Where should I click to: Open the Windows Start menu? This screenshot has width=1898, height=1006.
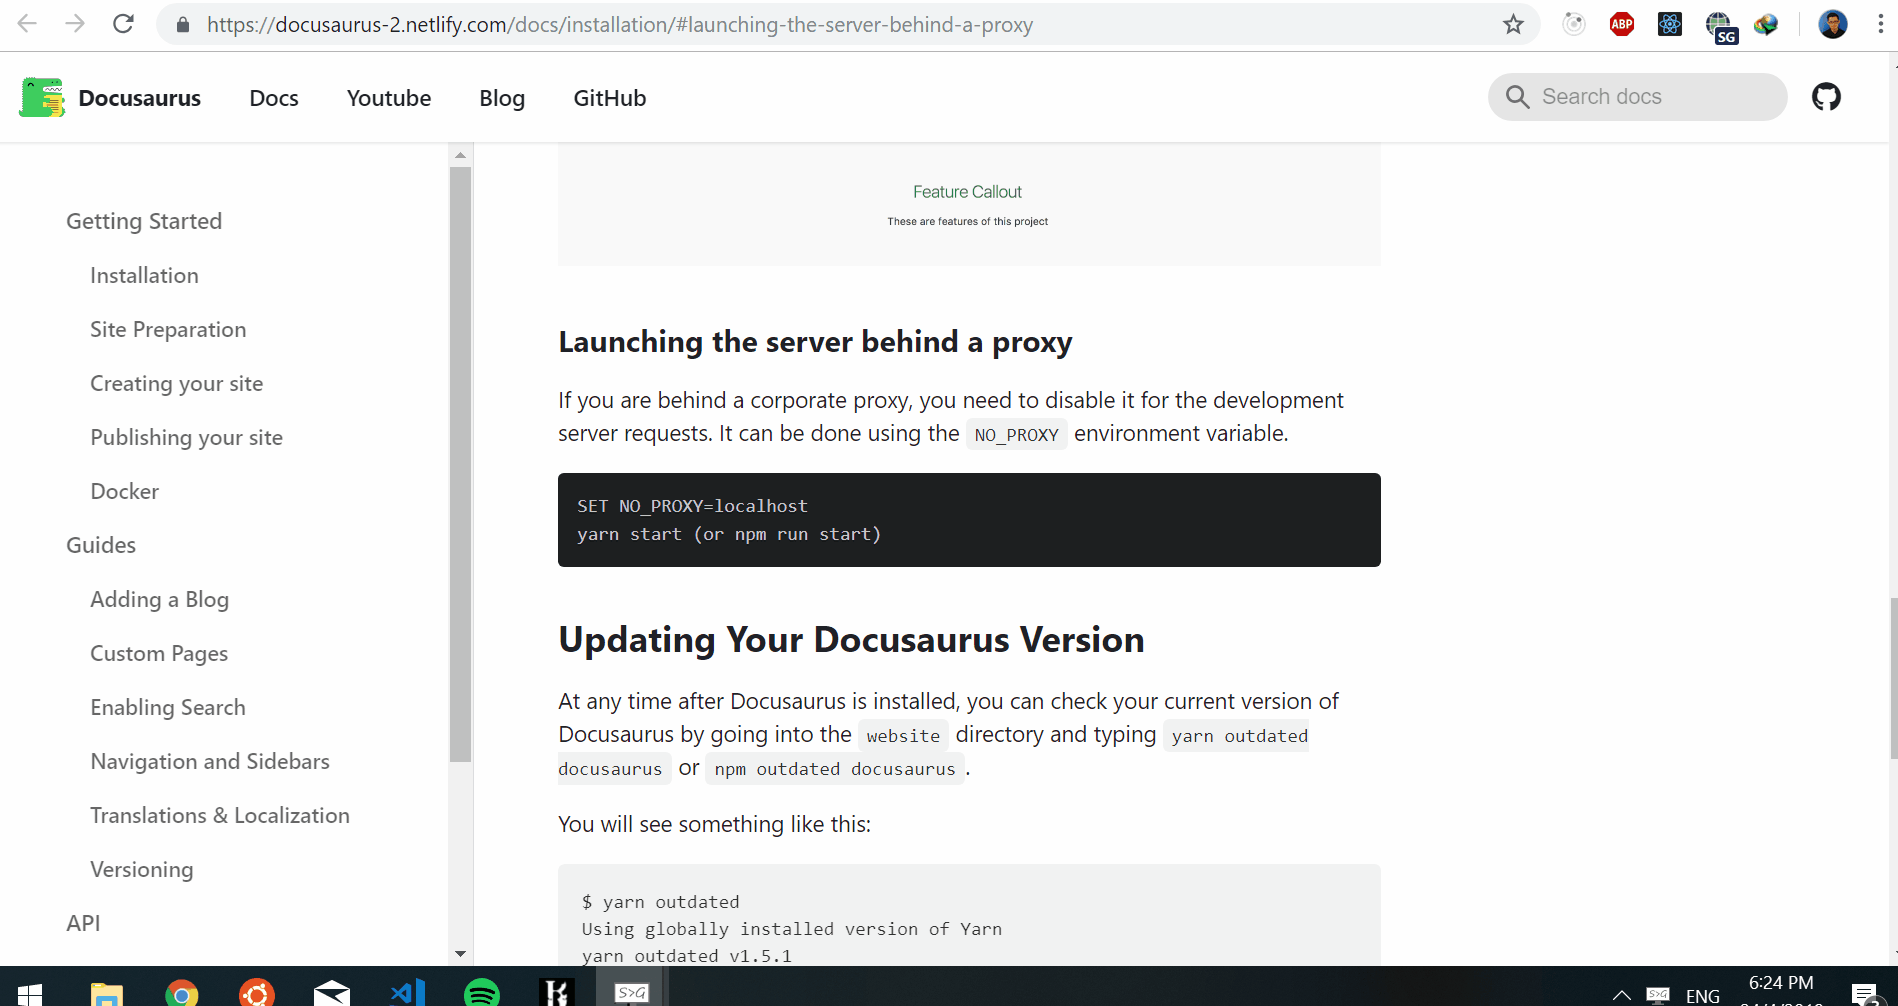(x=30, y=993)
